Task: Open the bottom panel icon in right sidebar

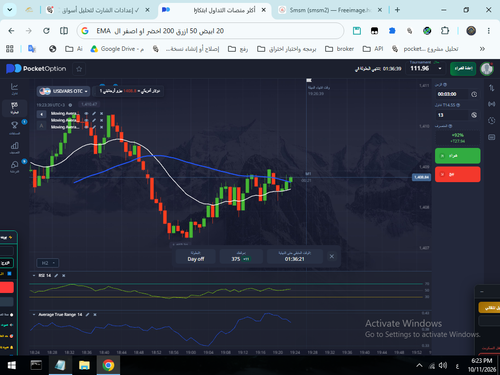Action: coord(492,137)
